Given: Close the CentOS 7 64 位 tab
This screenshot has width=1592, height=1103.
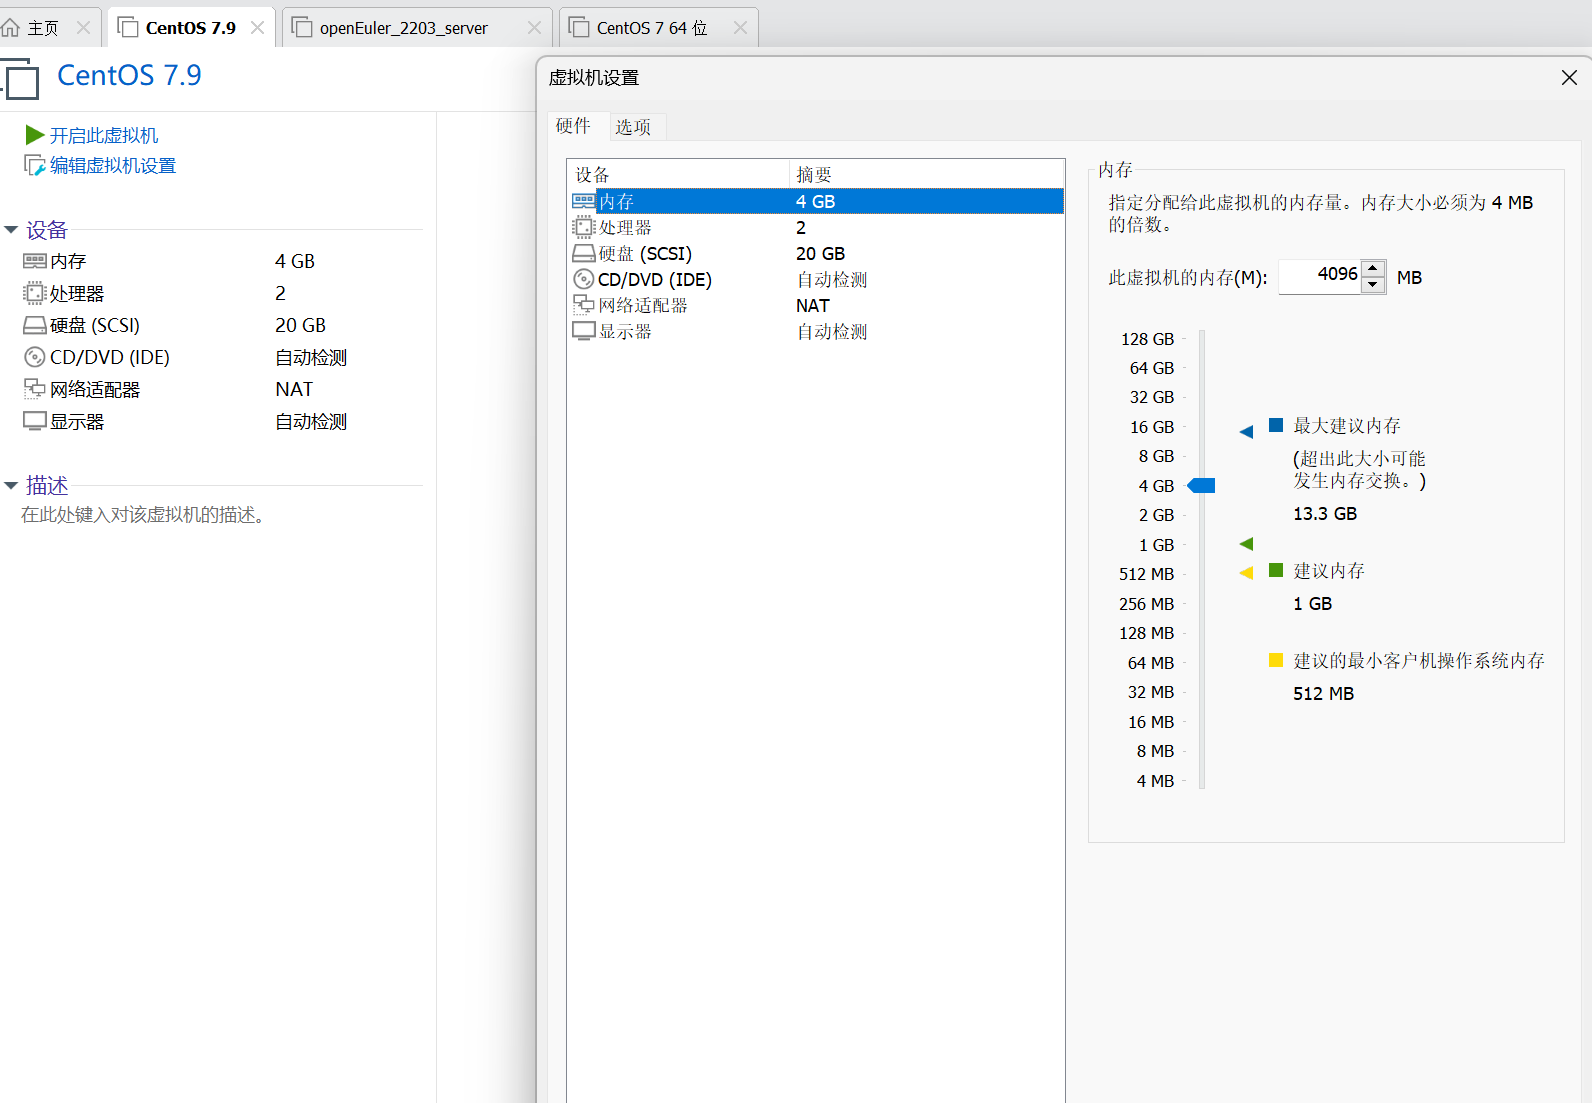Looking at the screenshot, I should (x=740, y=28).
